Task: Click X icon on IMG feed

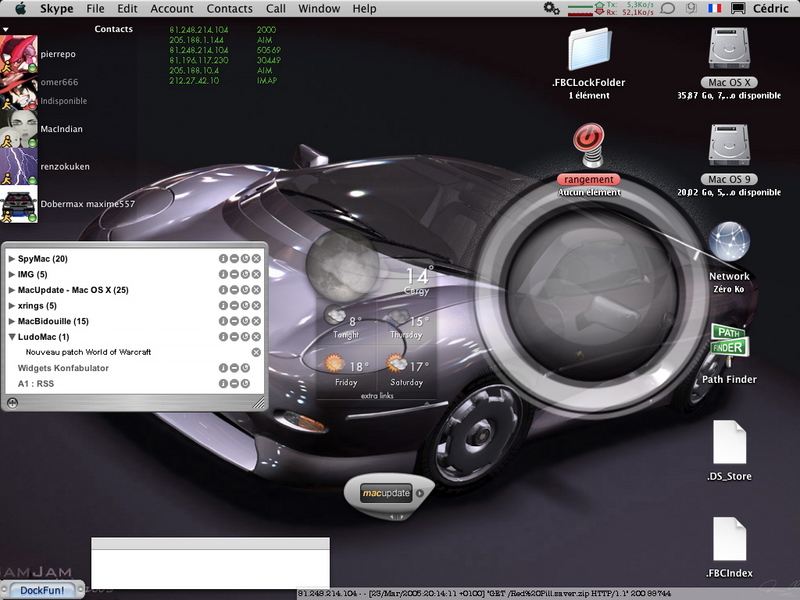Action: click(x=256, y=274)
